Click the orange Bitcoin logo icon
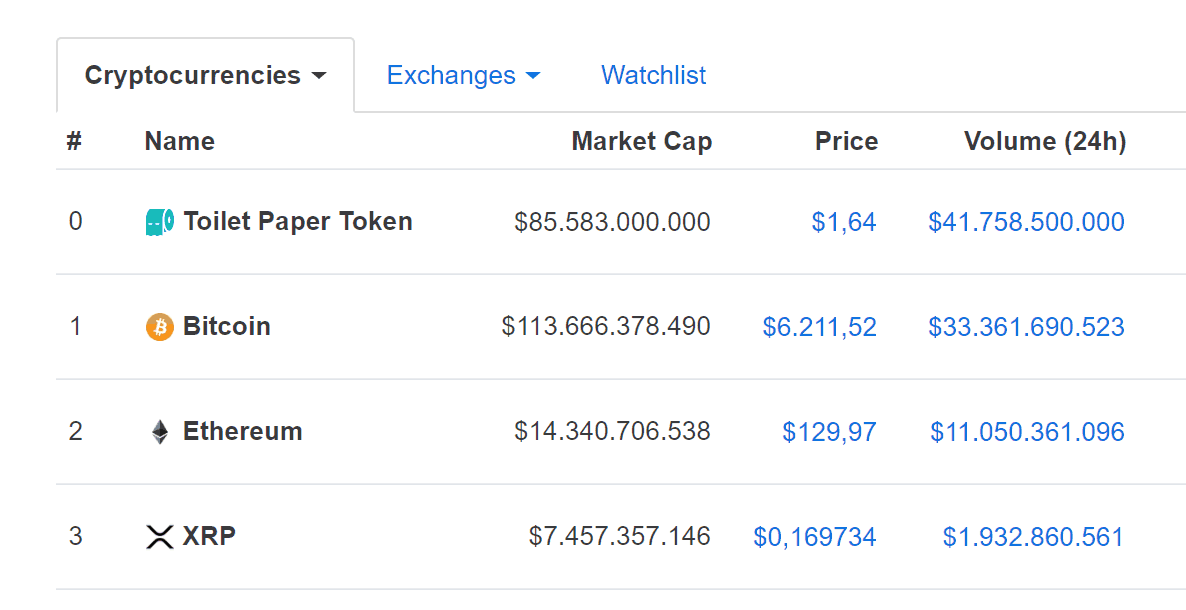 (160, 327)
